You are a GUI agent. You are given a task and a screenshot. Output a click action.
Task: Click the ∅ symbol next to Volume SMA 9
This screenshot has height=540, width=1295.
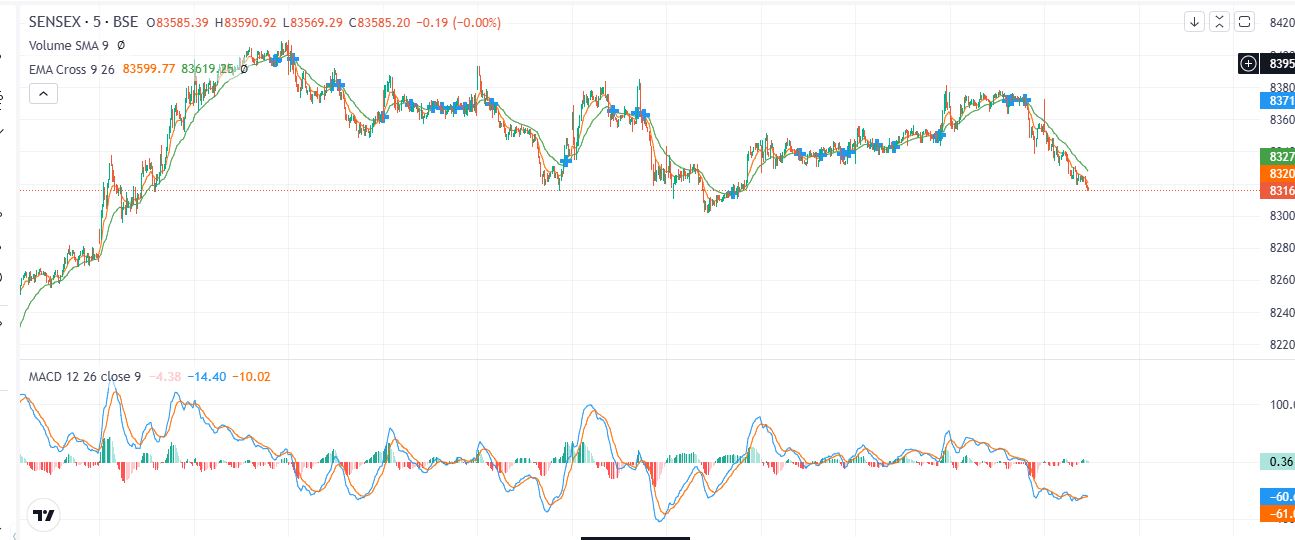pos(121,45)
